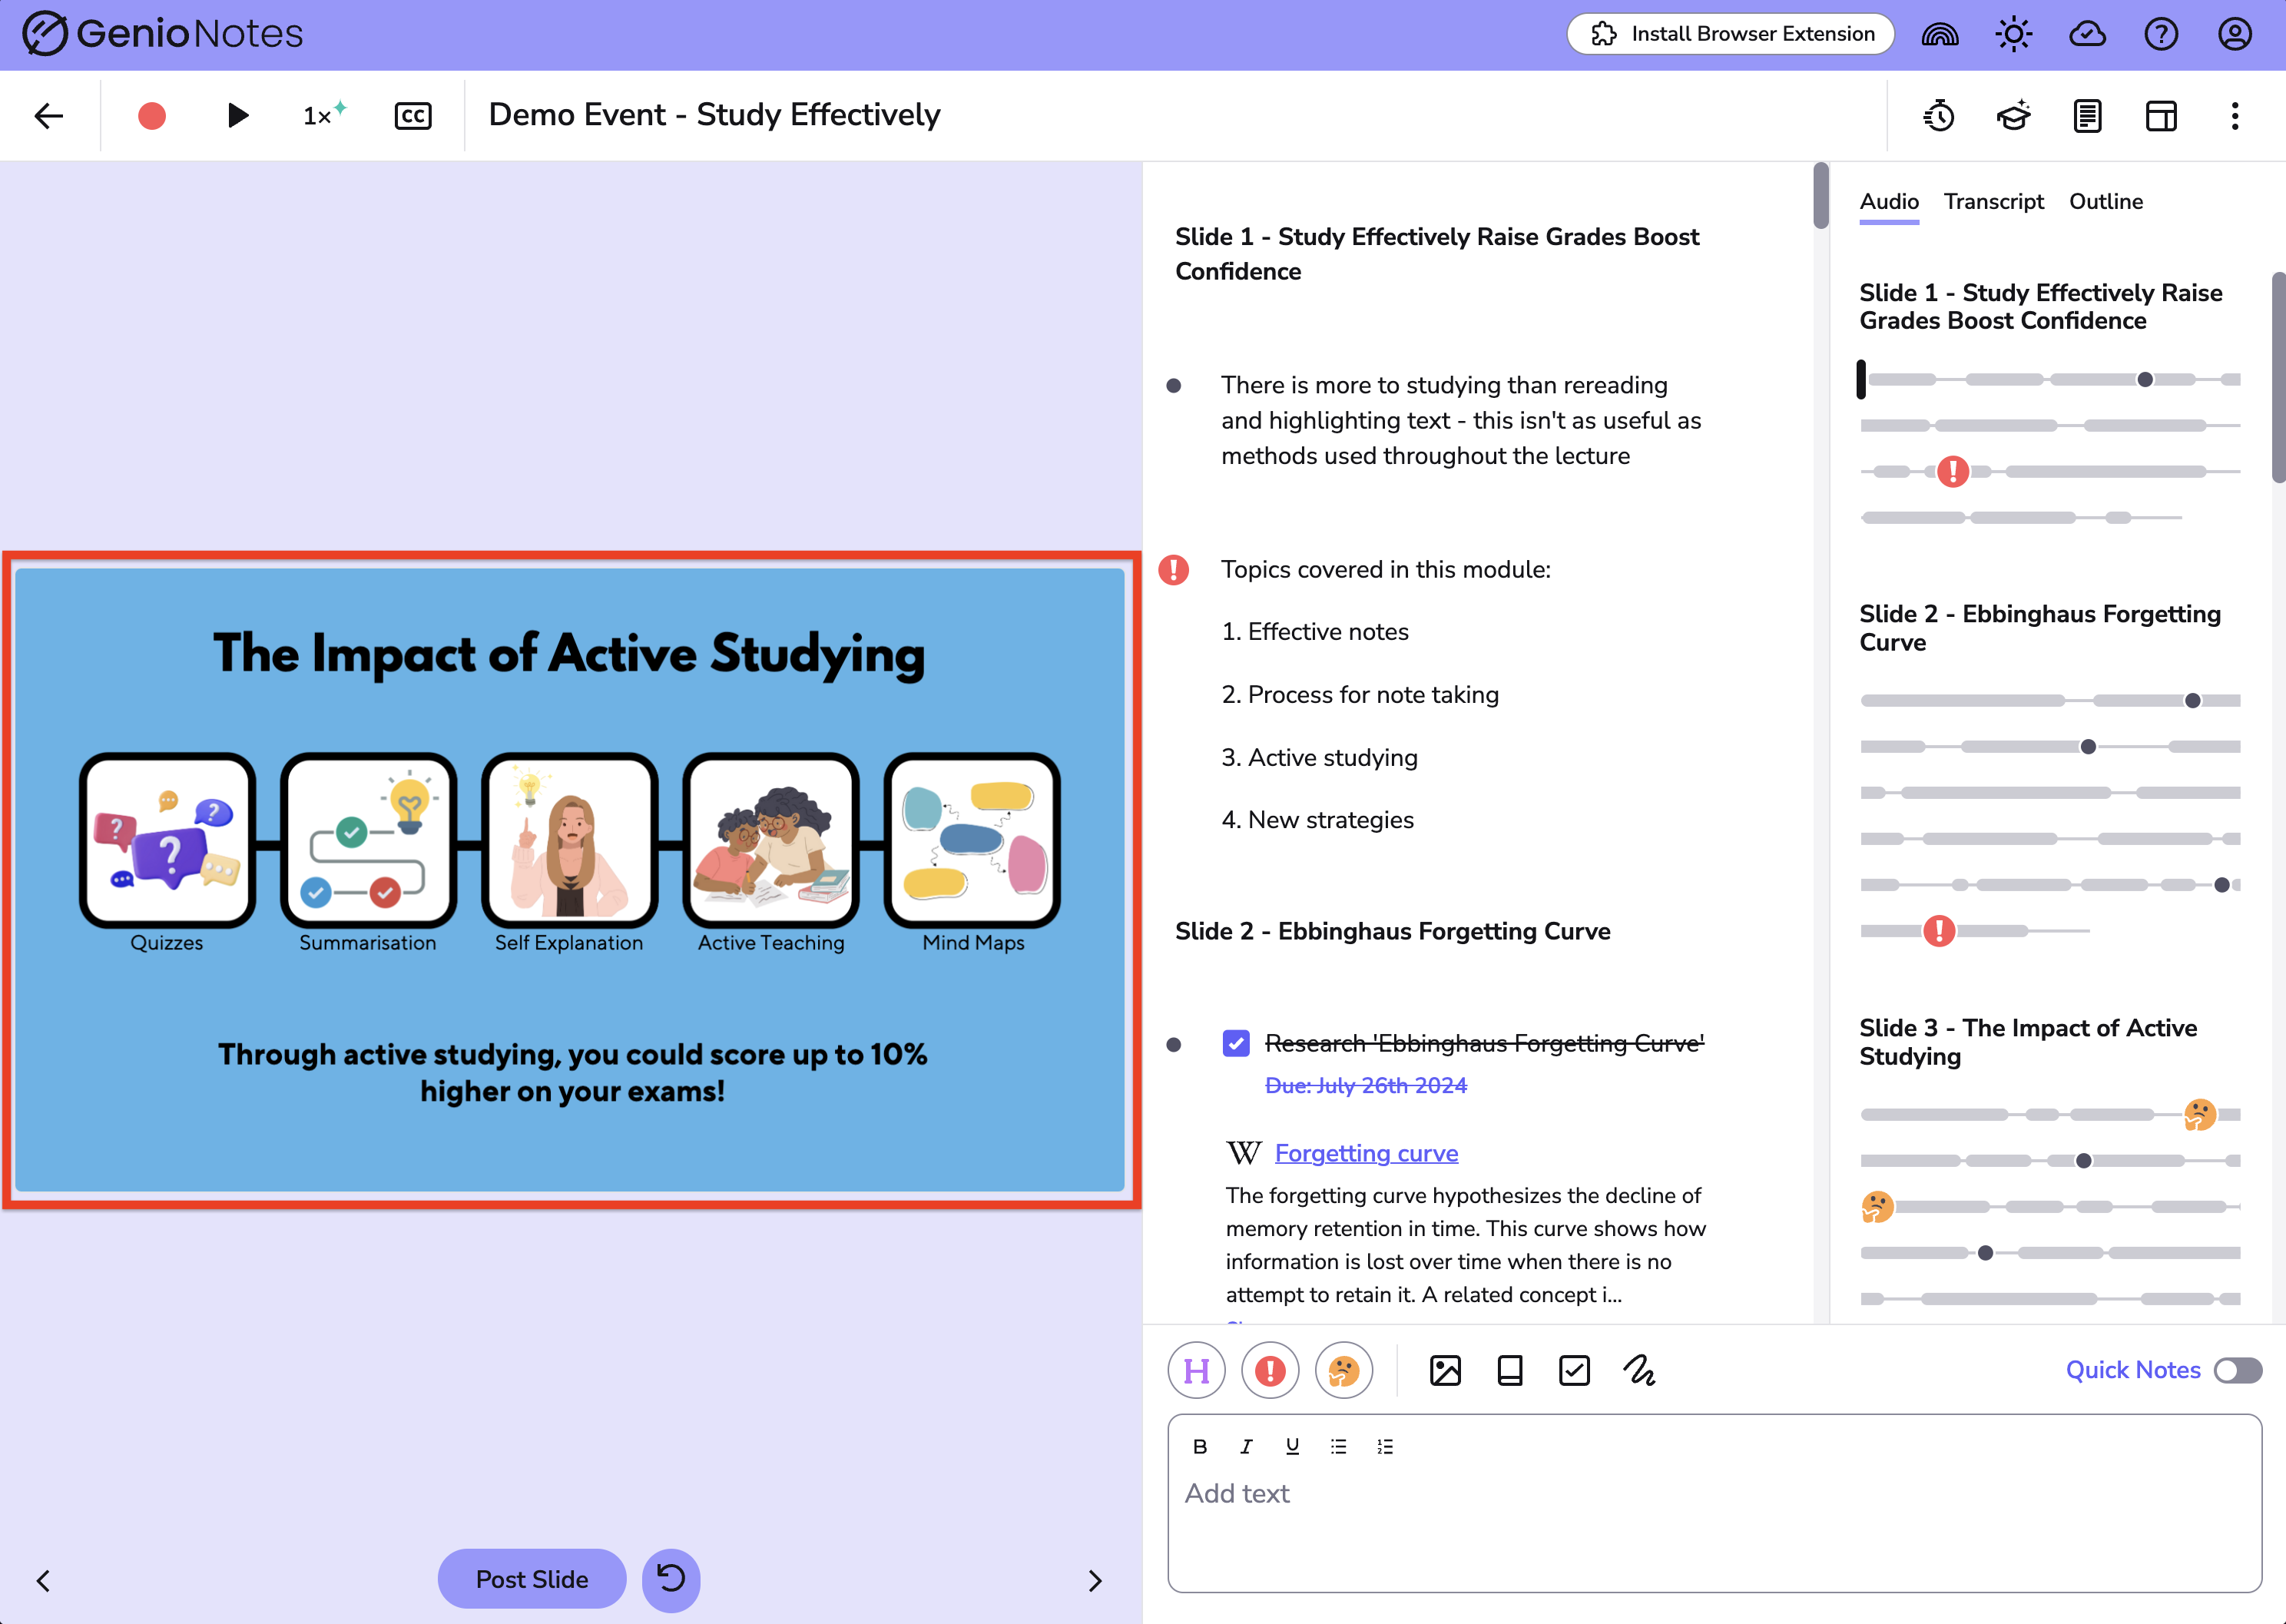Toggle closed captions with the CC icon
This screenshot has width=2286, height=1624.
(x=413, y=116)
